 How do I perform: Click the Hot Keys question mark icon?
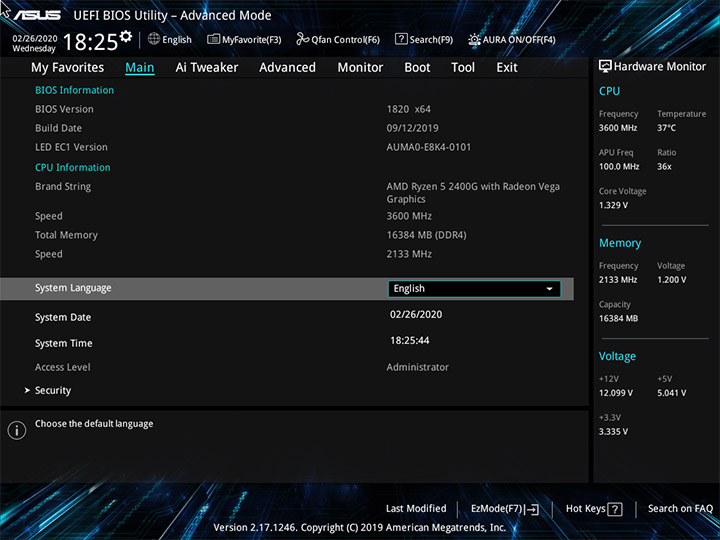click(615, 509)
